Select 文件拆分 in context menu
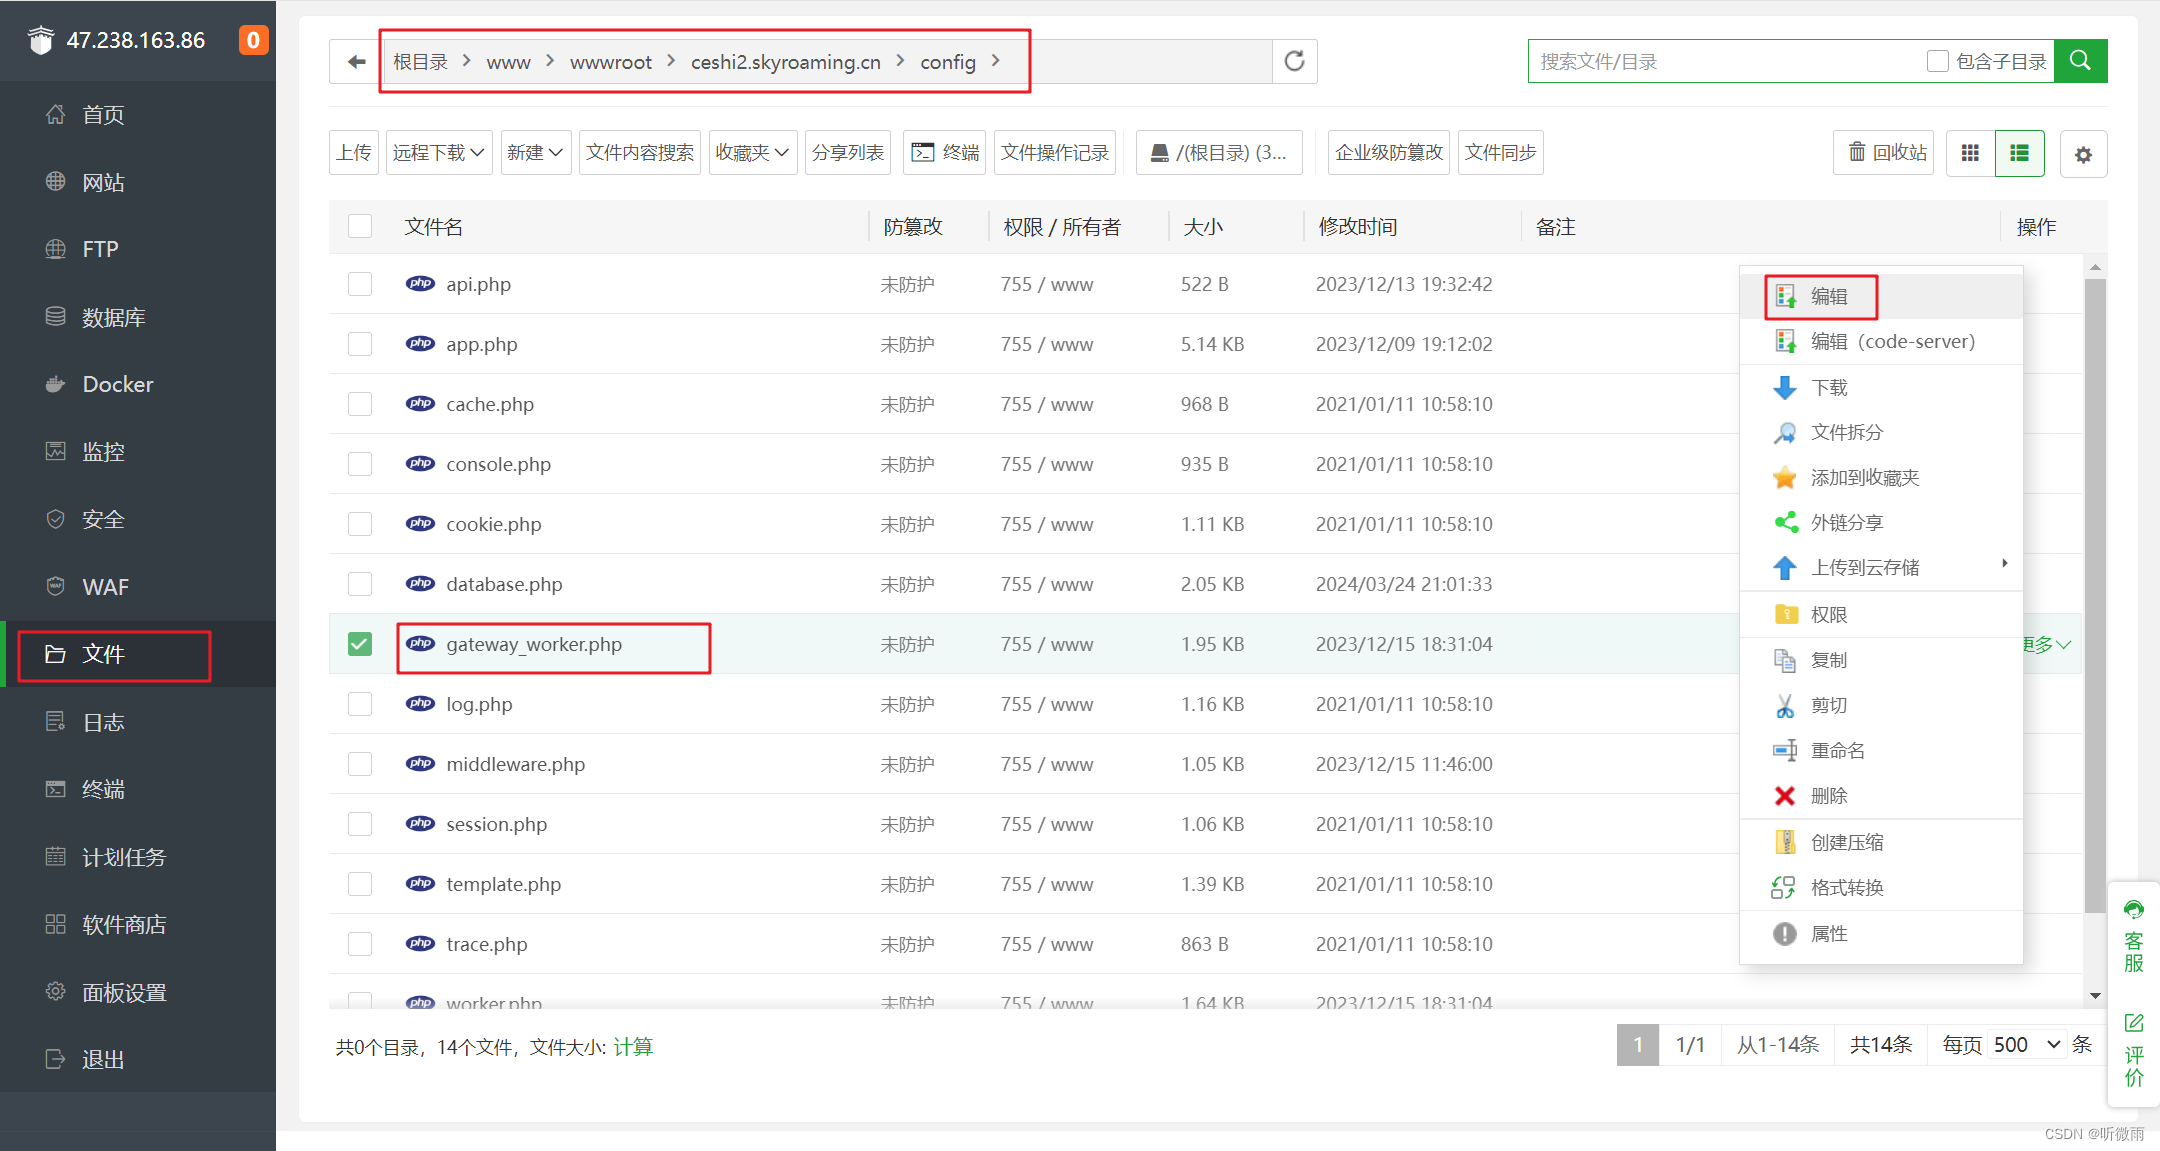This screenshot has width=2160, height=1151. pos(1881,432)
